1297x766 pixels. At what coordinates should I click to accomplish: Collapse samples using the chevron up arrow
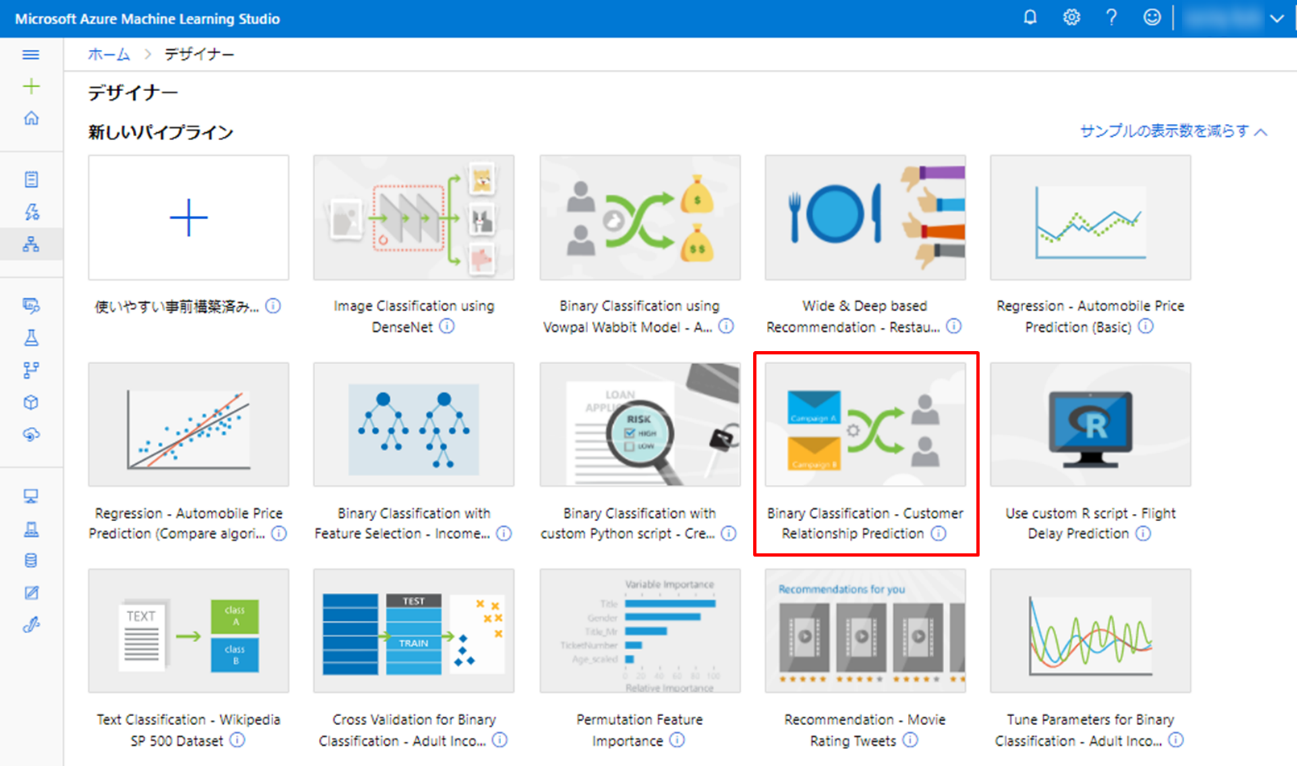(x=1261, y=131)
